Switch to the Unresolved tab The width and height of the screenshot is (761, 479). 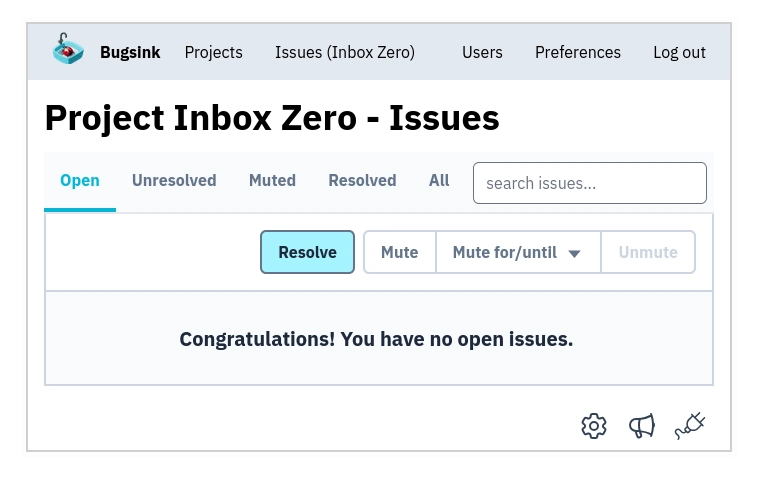coord(174,181)
